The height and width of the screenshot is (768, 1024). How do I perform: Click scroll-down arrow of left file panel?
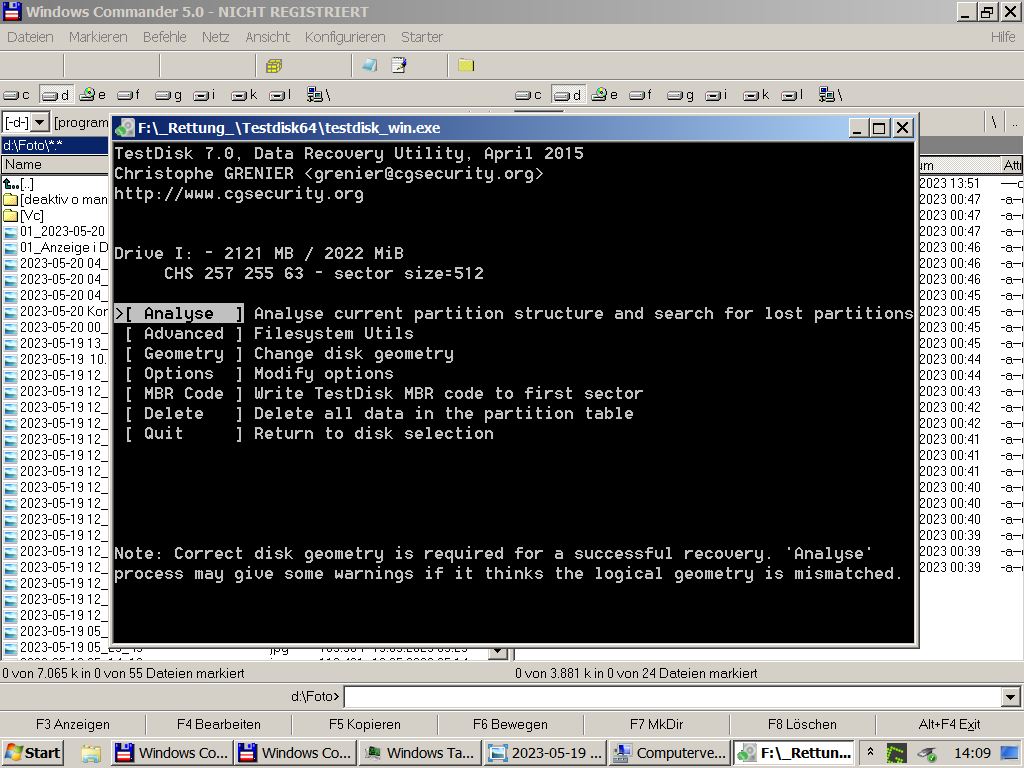click(498, 651)
